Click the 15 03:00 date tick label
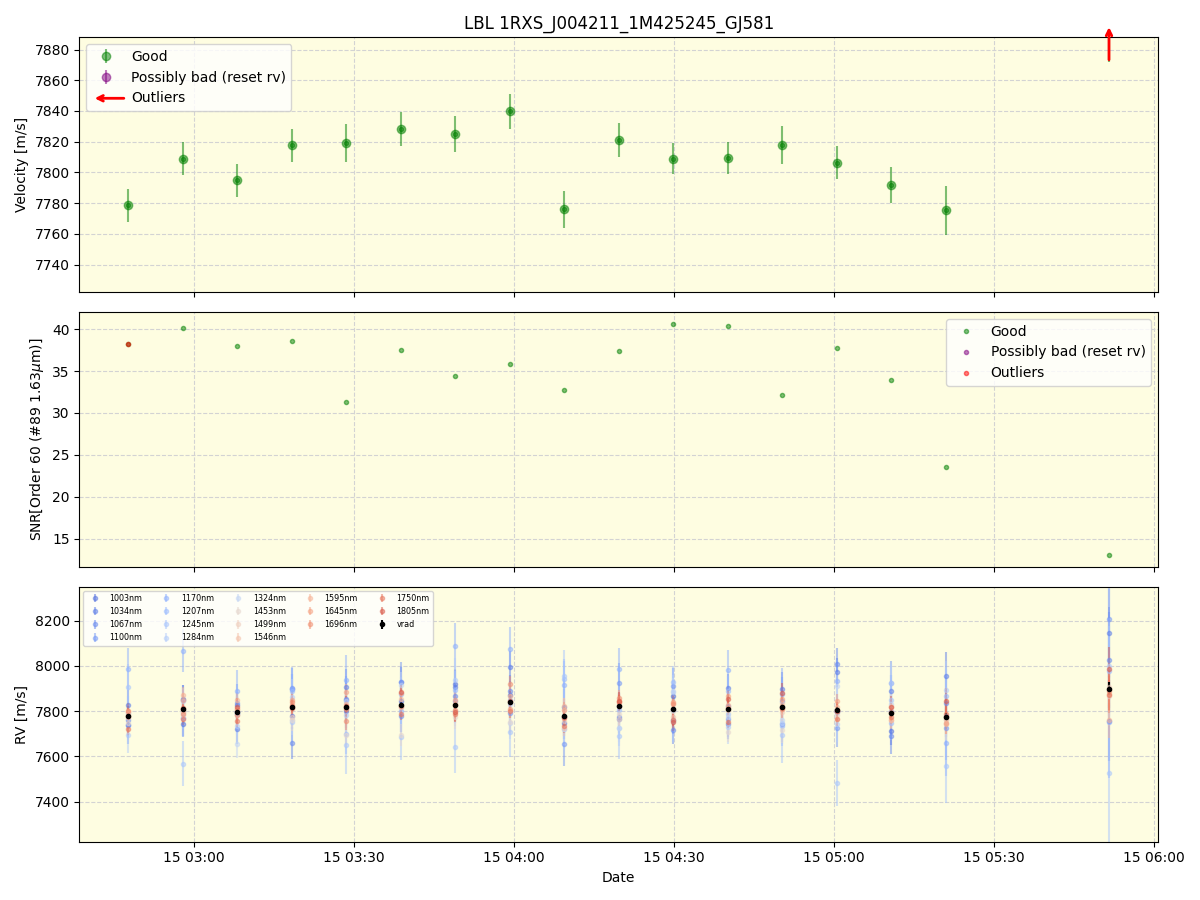Image resolution: width=1200 pixels, height=900 pixels. (194, 857)
